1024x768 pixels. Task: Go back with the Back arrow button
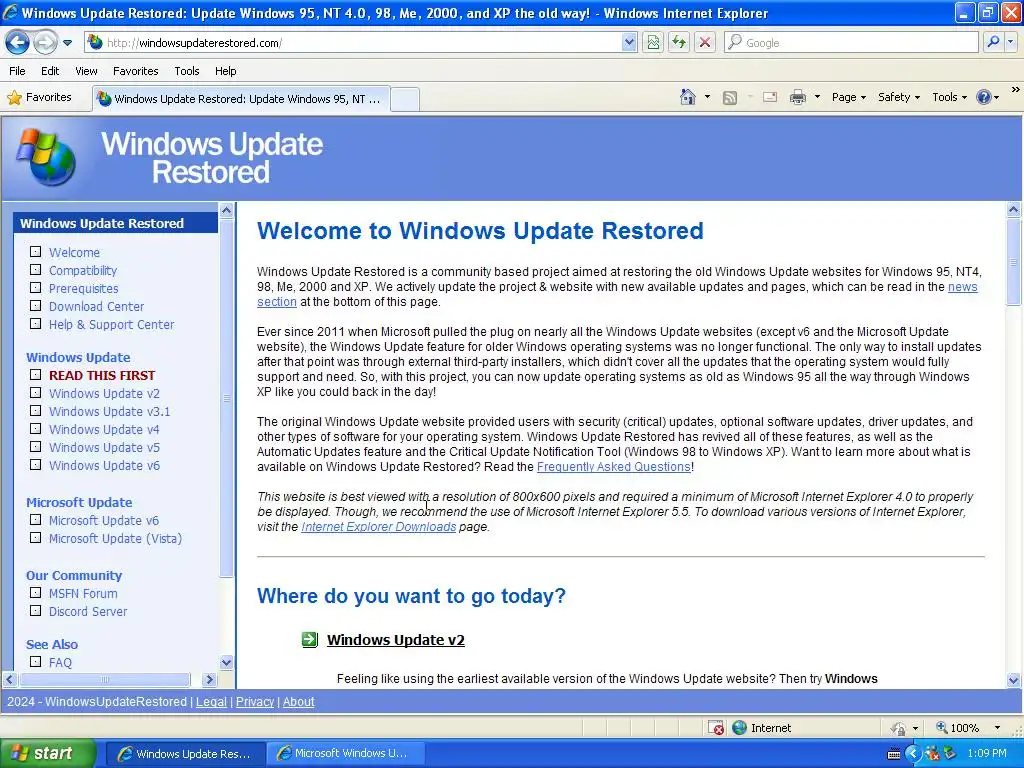[x=18, y=43]
